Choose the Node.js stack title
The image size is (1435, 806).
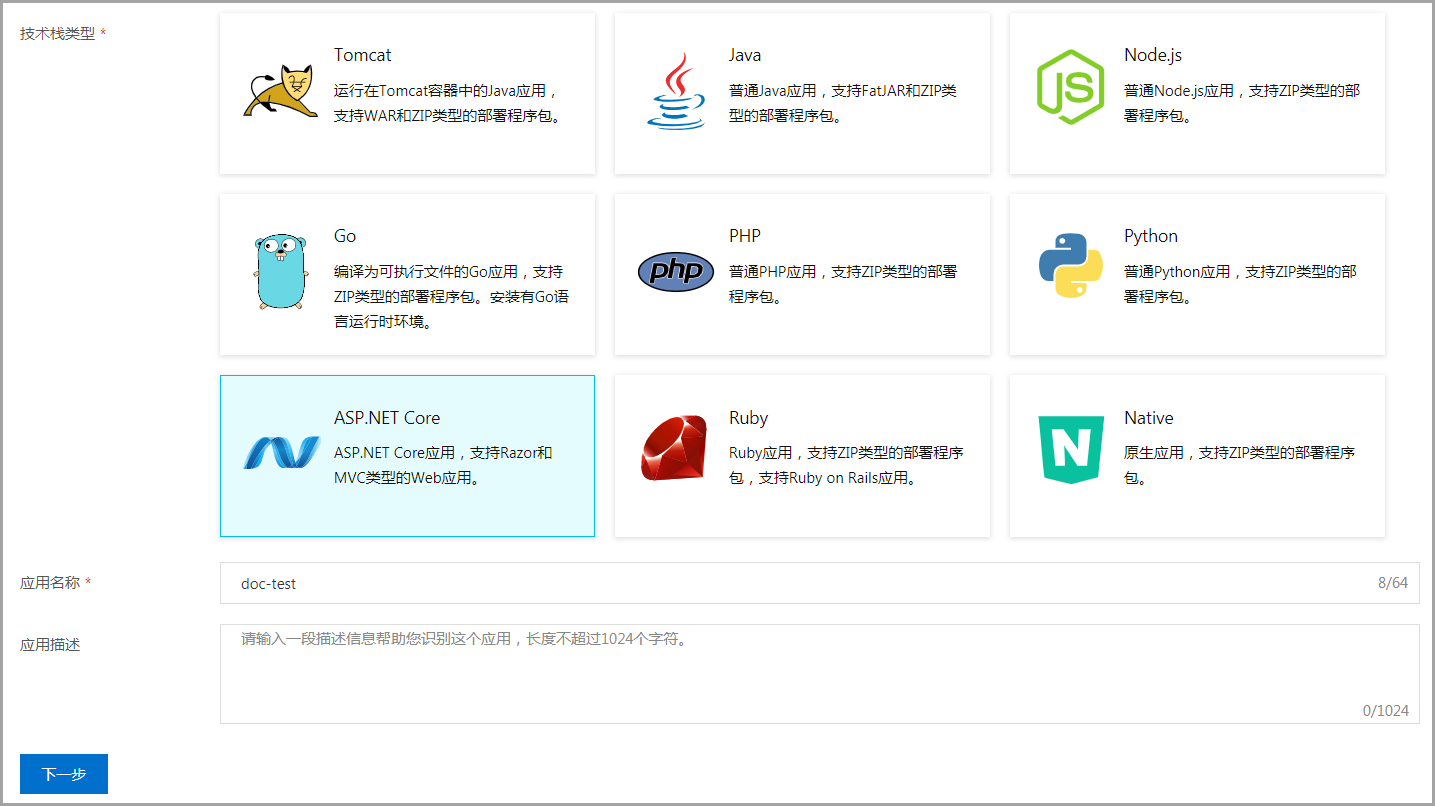(1153, 55)
